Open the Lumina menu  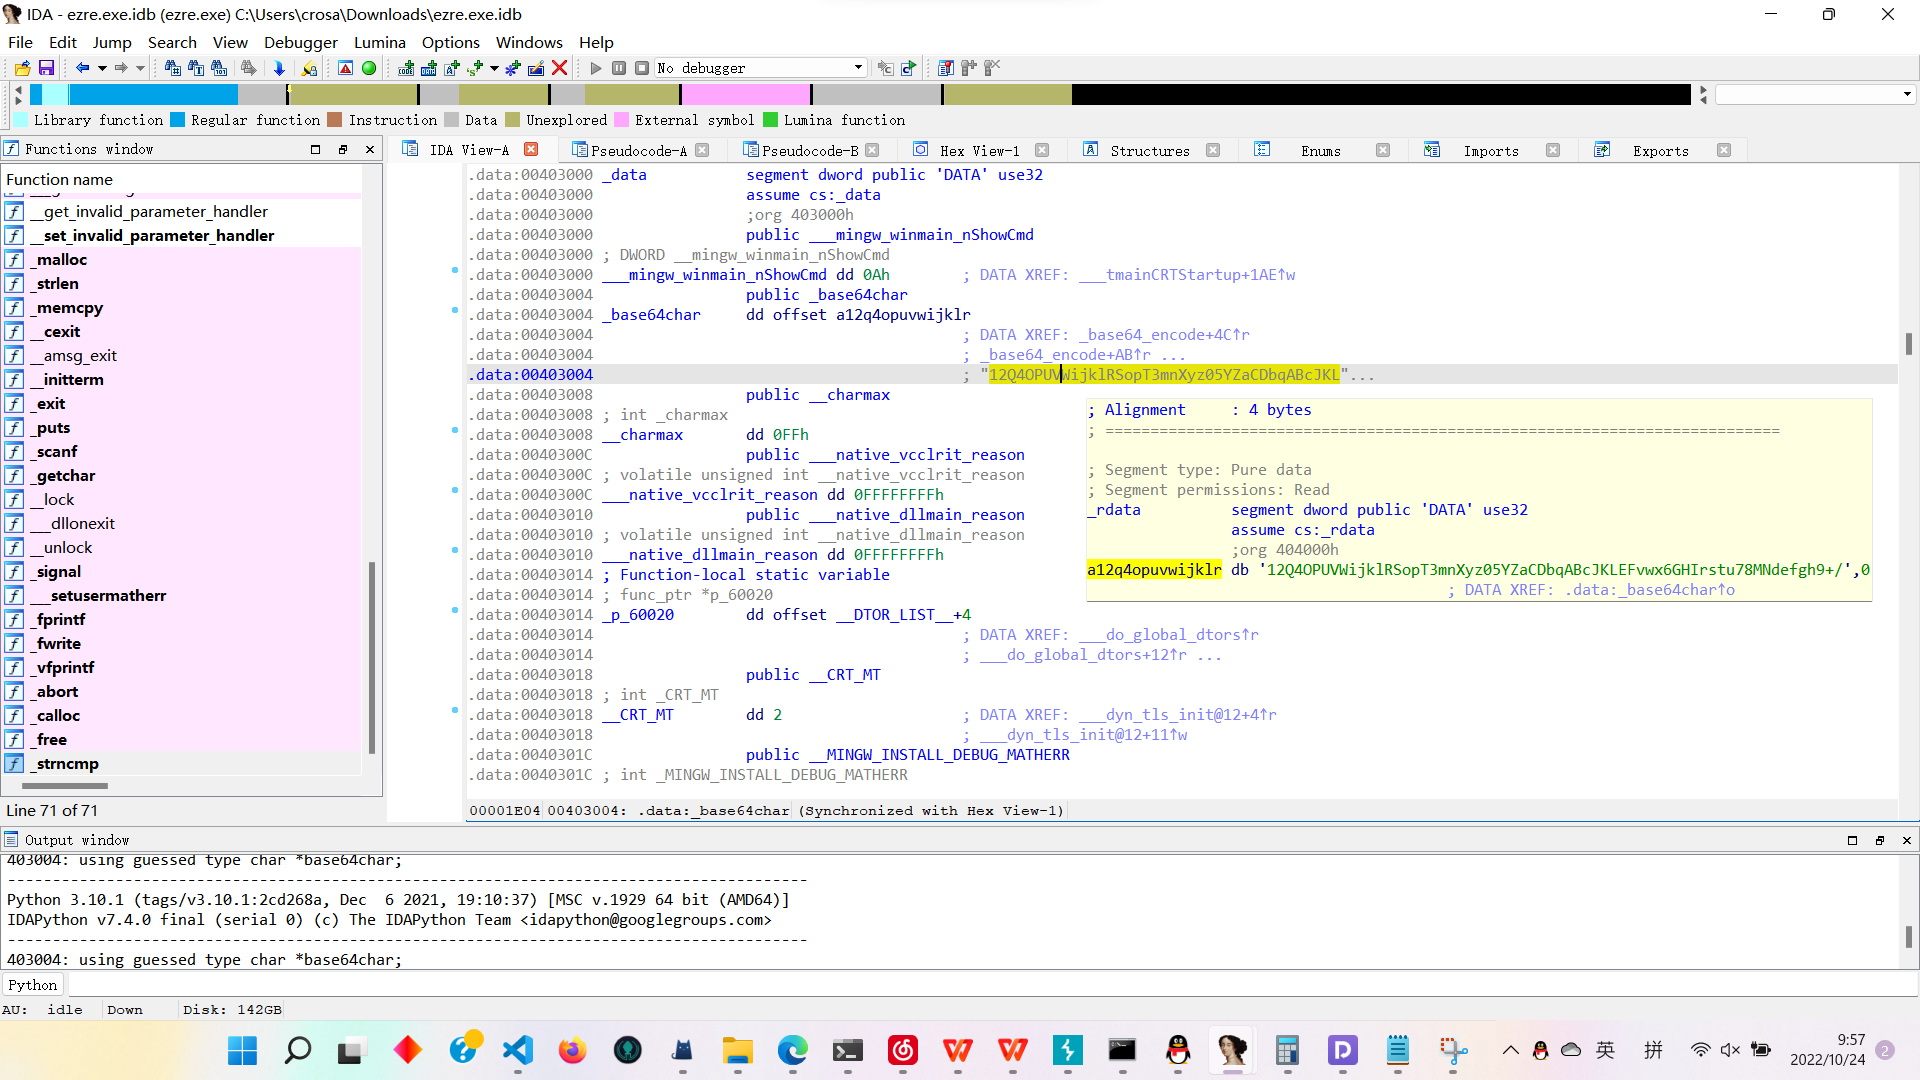coord(380,42)
